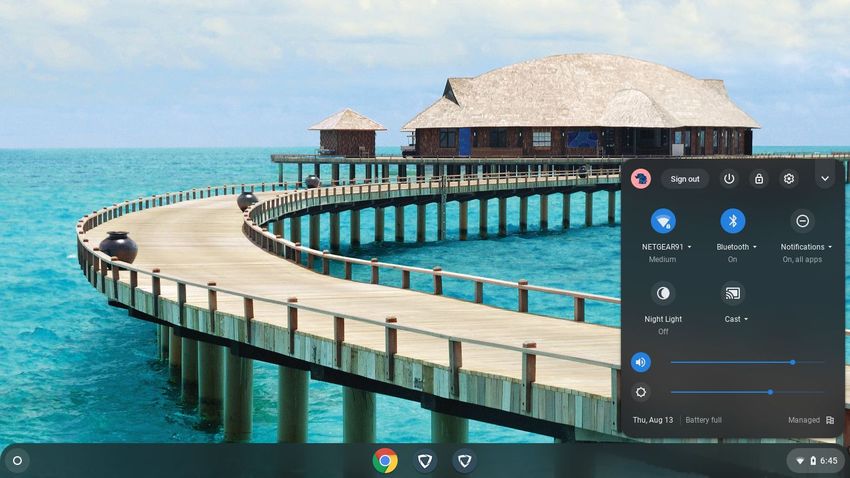This screenshot has height=478, width=850.
Task: Click the launcher circle on the shelf
Action: pos(17,460)
